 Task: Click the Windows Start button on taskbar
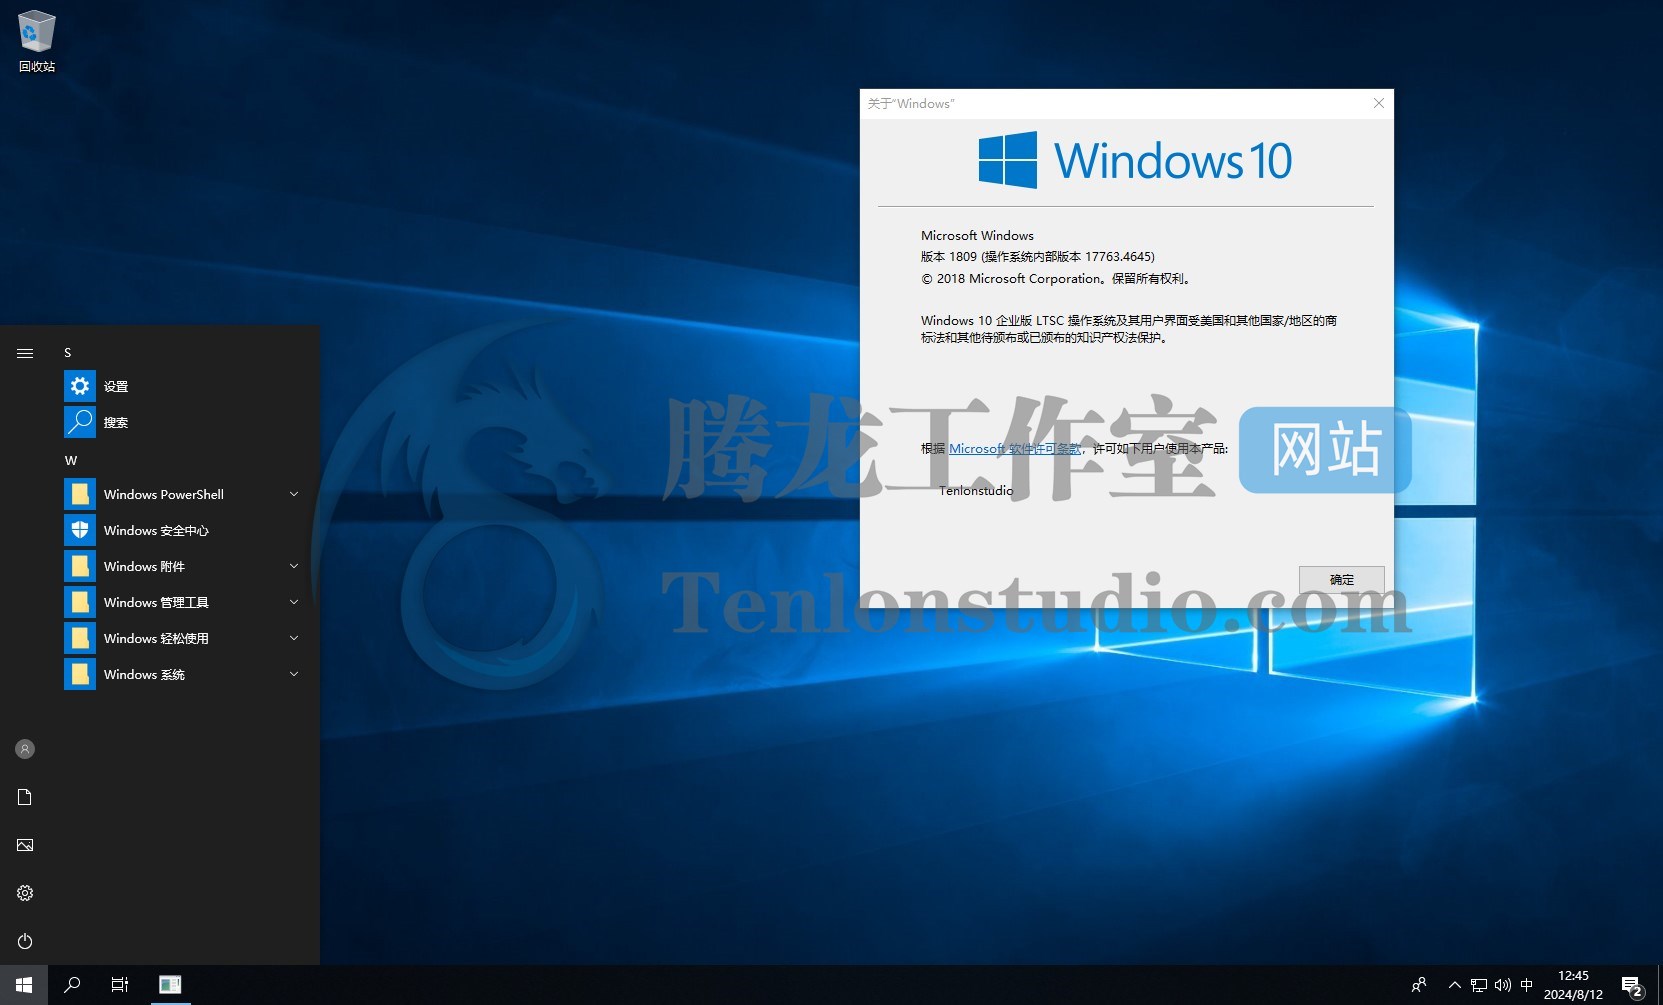24,985
